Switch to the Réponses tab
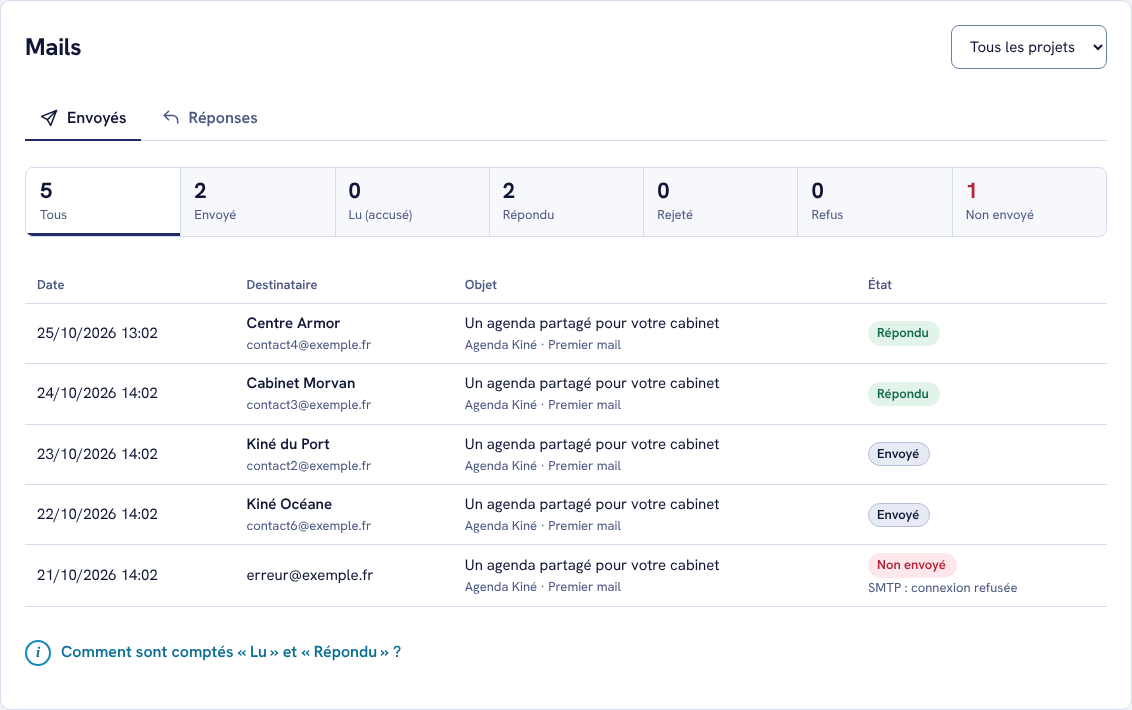1132x710 pixels. tap(209, 118)
